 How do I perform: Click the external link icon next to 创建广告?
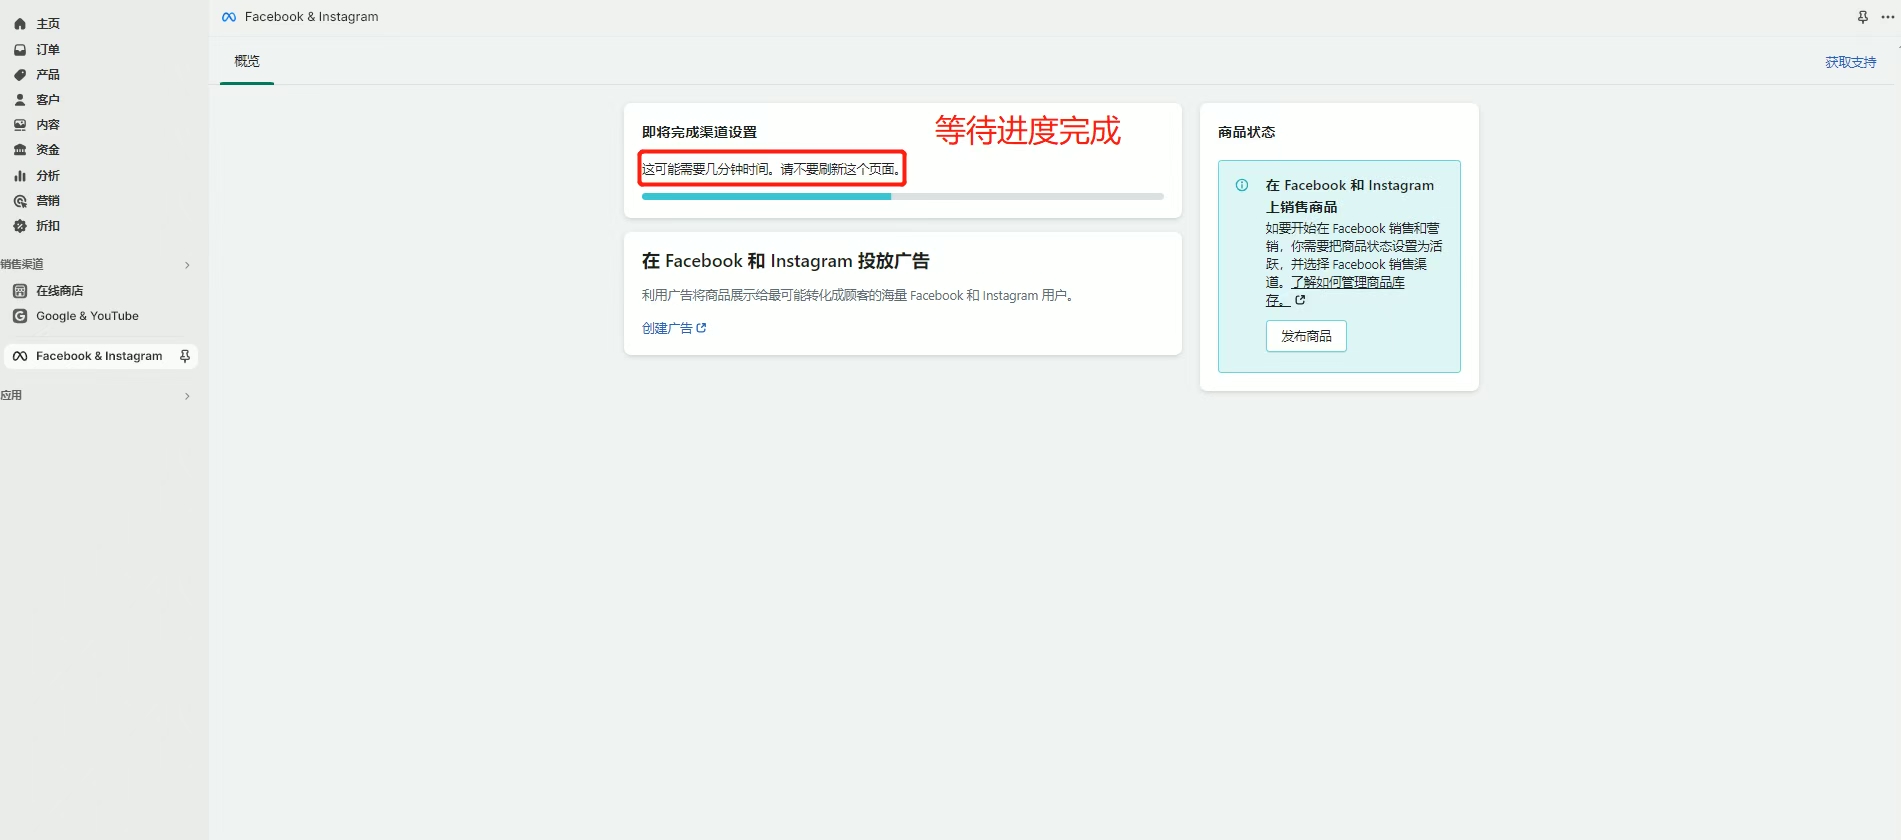(701, 328)
